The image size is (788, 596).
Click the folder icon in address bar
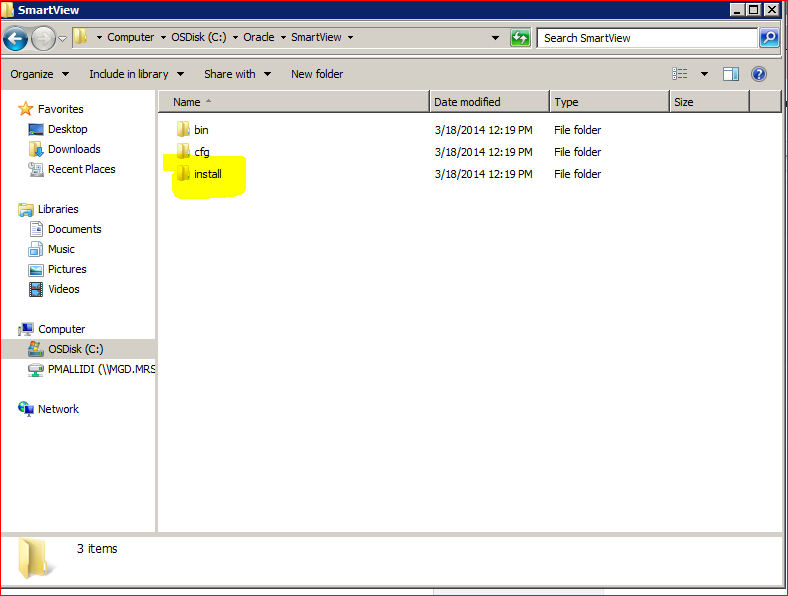[x=80, y=37]
